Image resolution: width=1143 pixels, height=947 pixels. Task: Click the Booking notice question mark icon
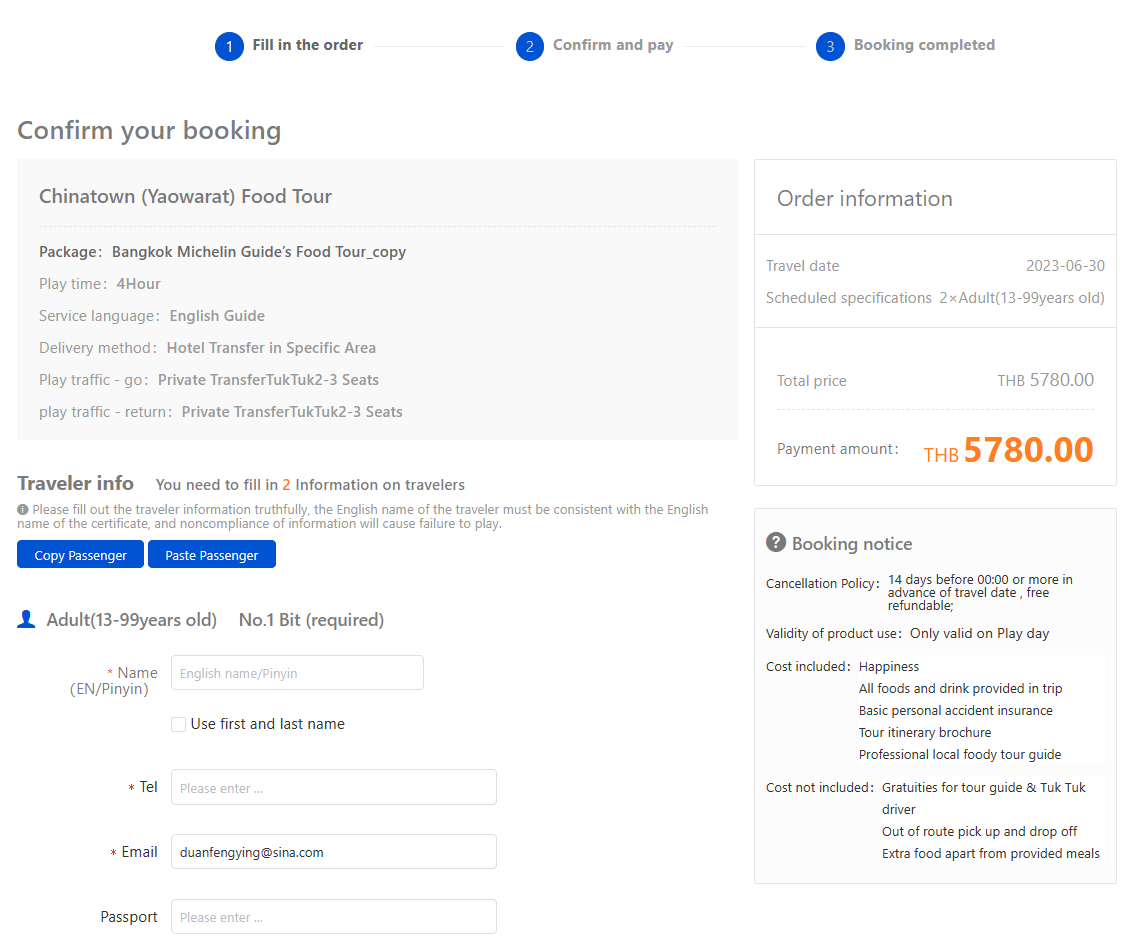pos(776,543)
